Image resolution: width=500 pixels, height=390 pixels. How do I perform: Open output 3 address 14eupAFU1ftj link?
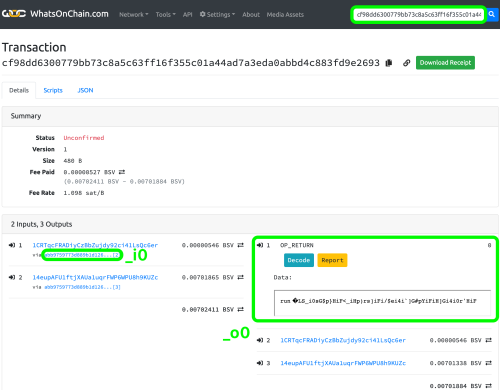tap(343, 363)
